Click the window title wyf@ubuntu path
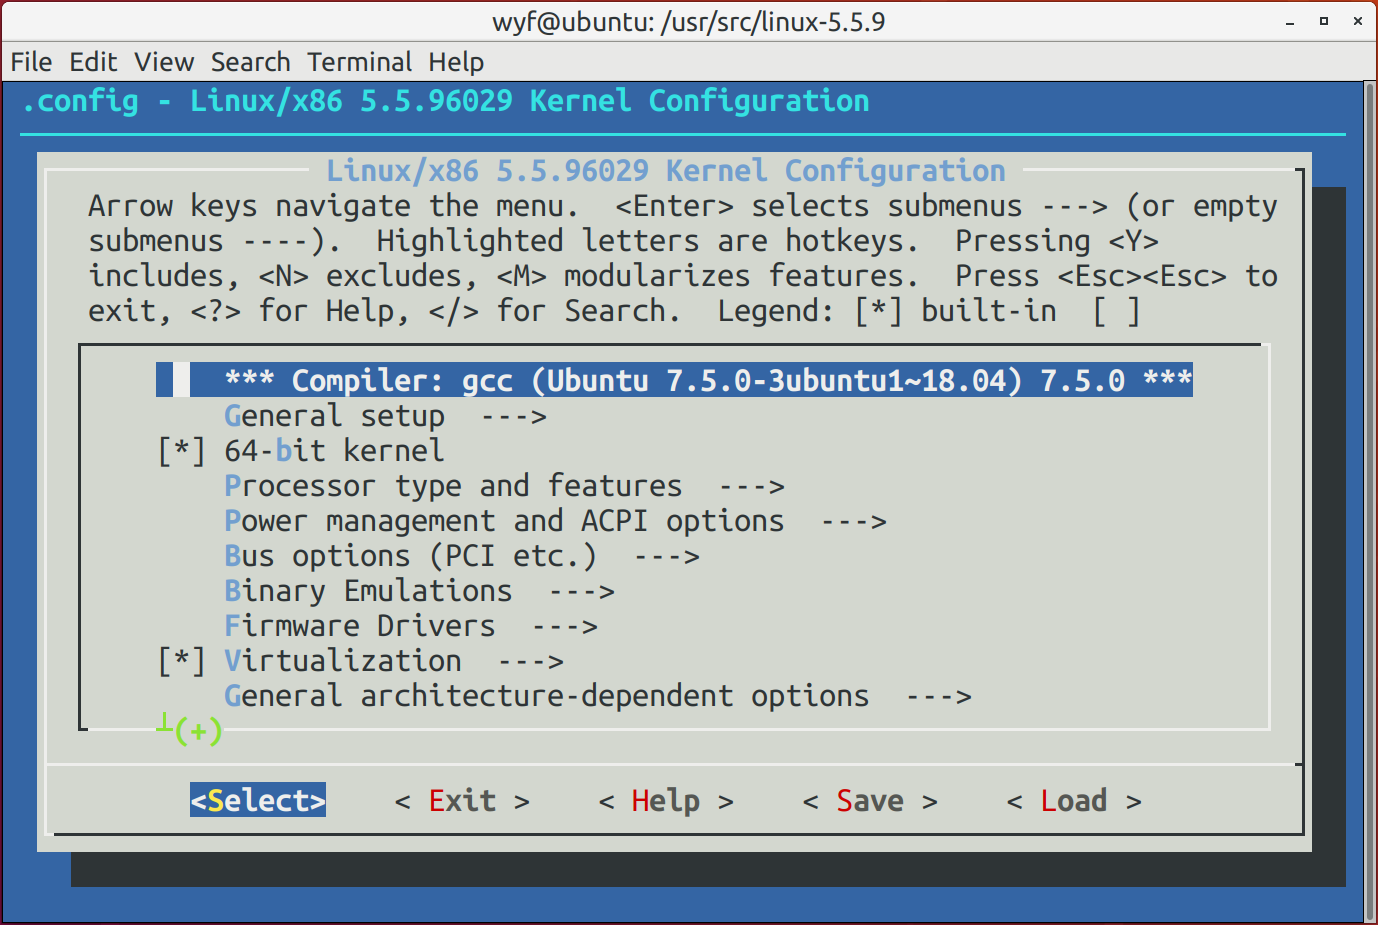This screenshot has width=1378, height=925. point(689,22)
